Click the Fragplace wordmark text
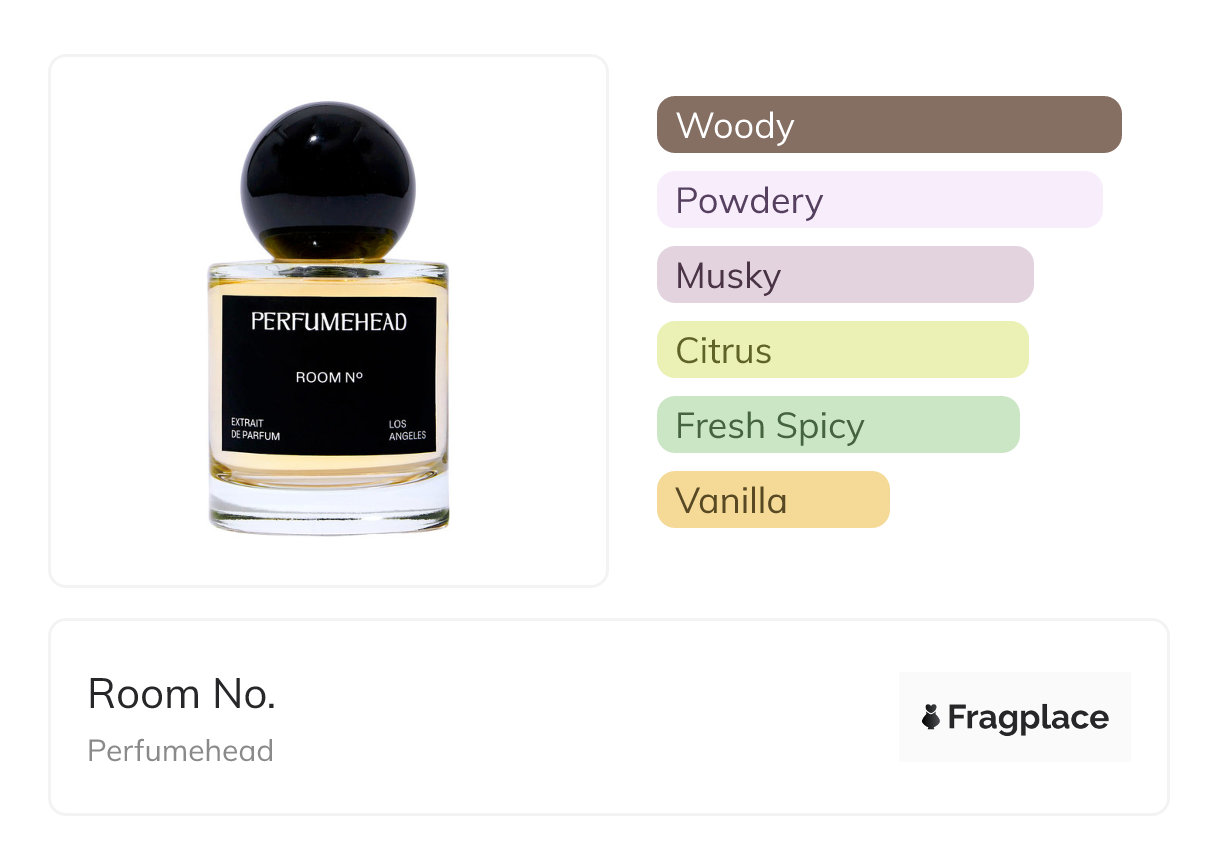Screen dimensions: 1218x864 coord(1029,718)
